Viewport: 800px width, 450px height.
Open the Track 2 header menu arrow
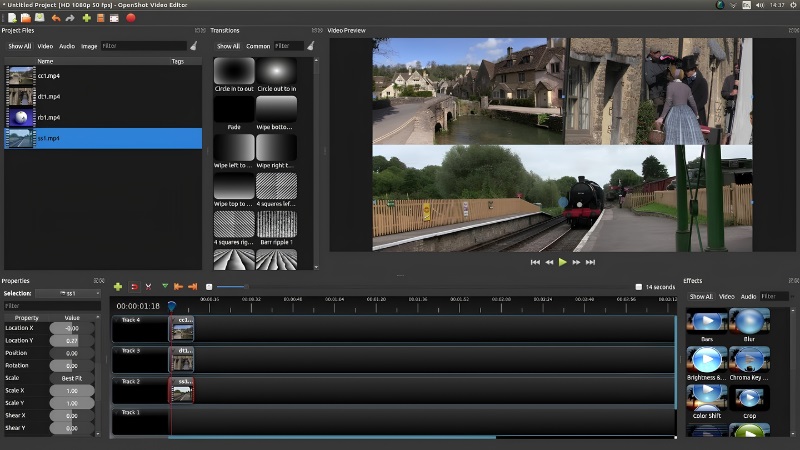click(x=117, y=381)
